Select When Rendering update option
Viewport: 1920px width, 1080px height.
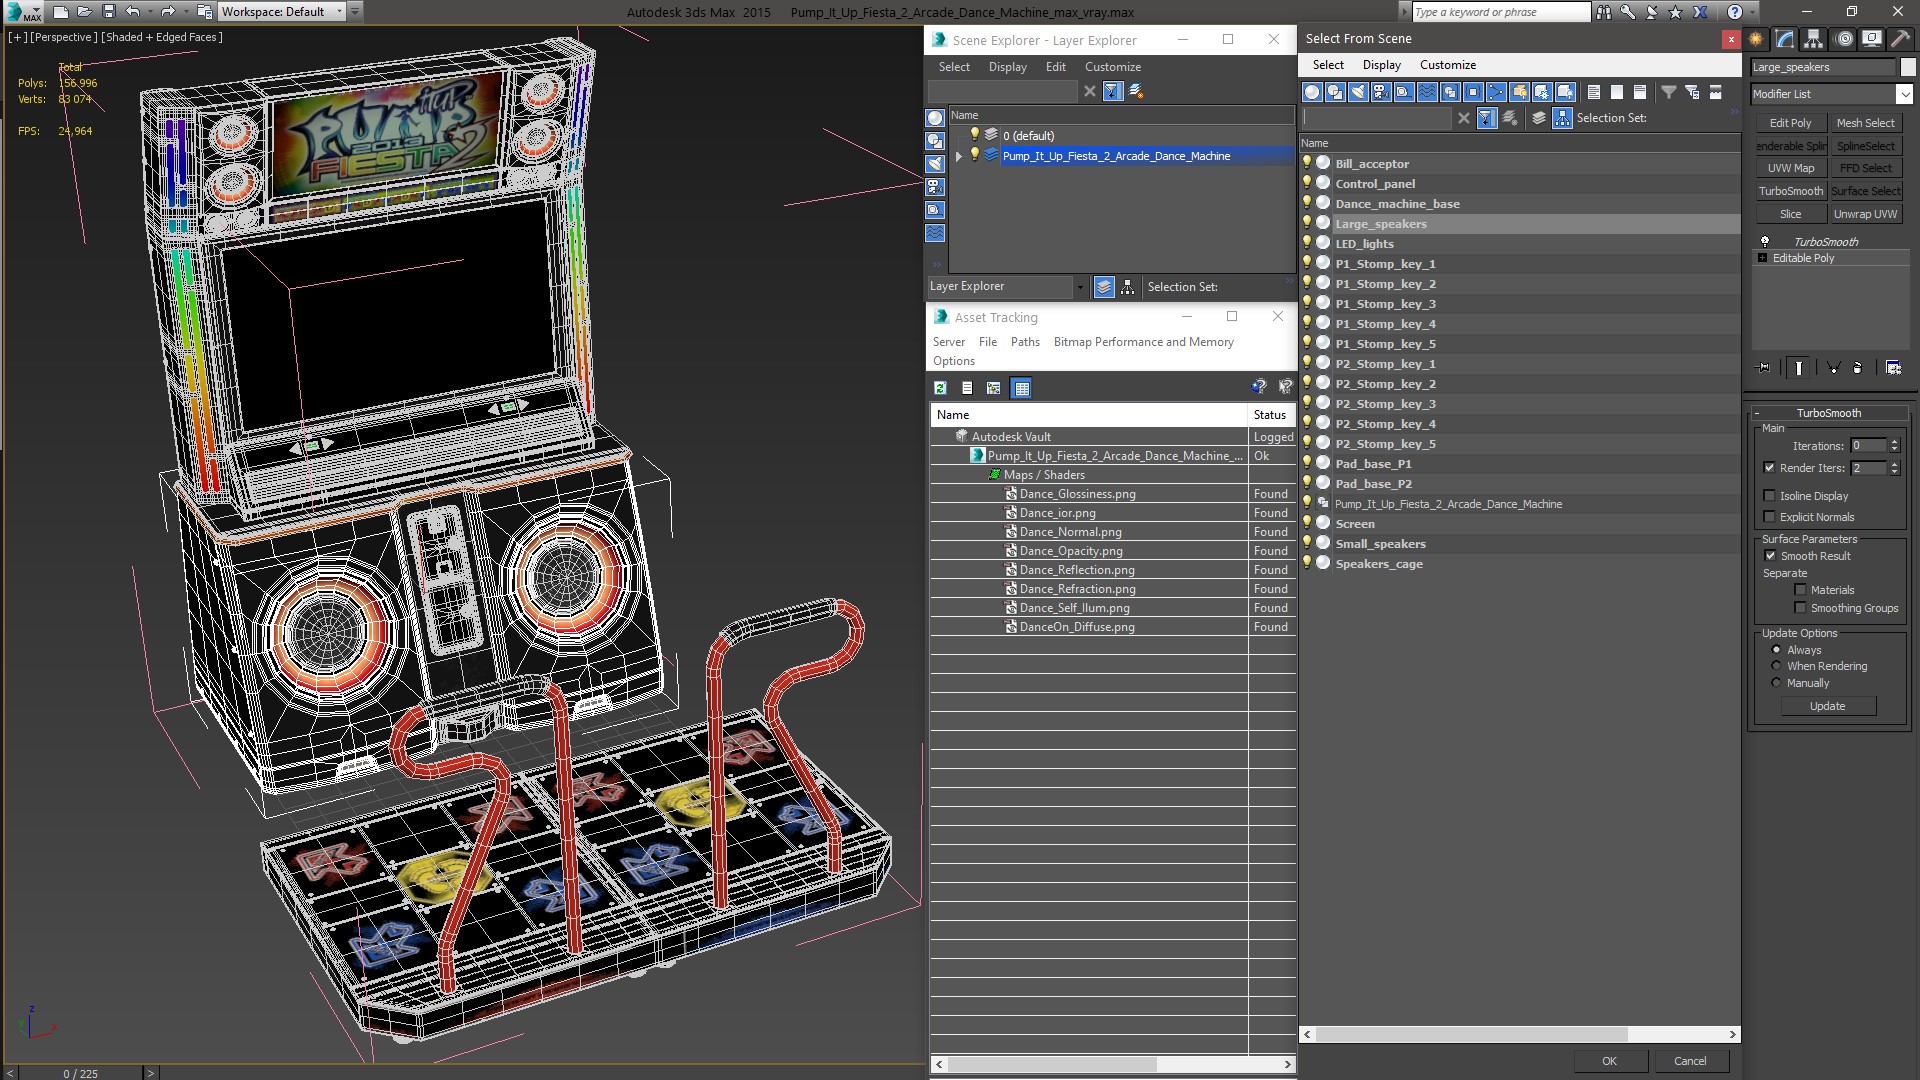[1776, 666]
